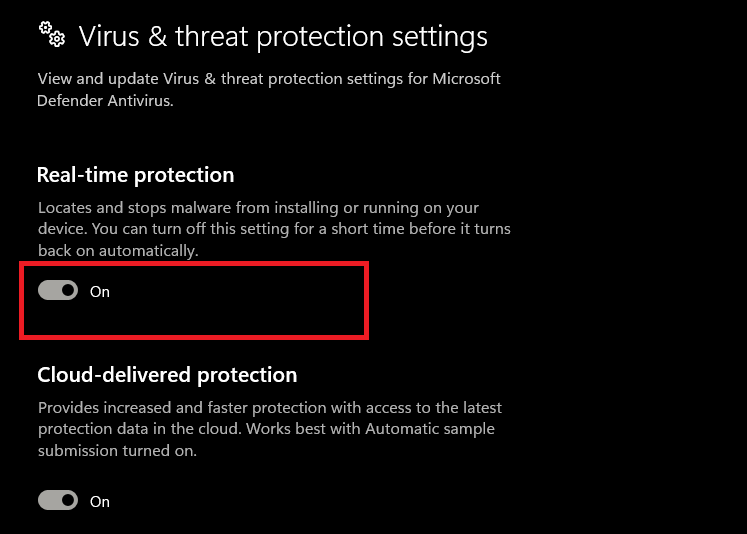
Task: Turn off the Real-time protection switch
Action: pos(58,291)
